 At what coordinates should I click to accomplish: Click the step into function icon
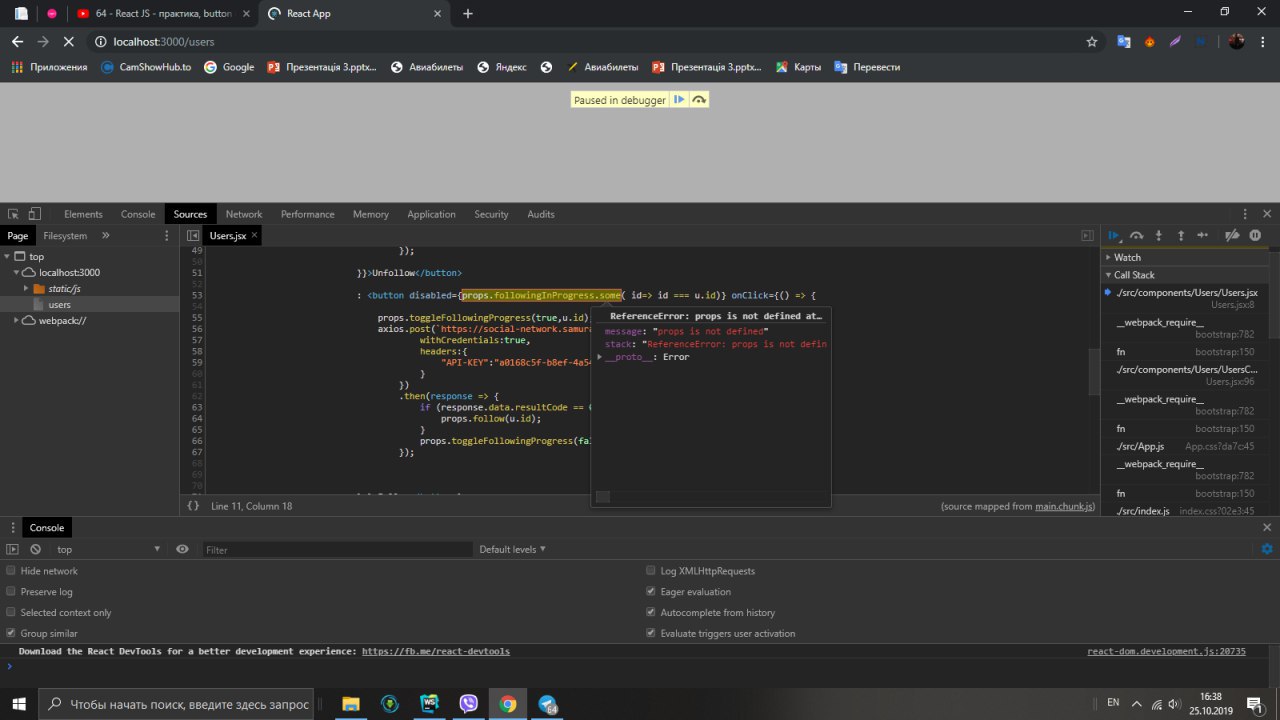click(1159, 236)
